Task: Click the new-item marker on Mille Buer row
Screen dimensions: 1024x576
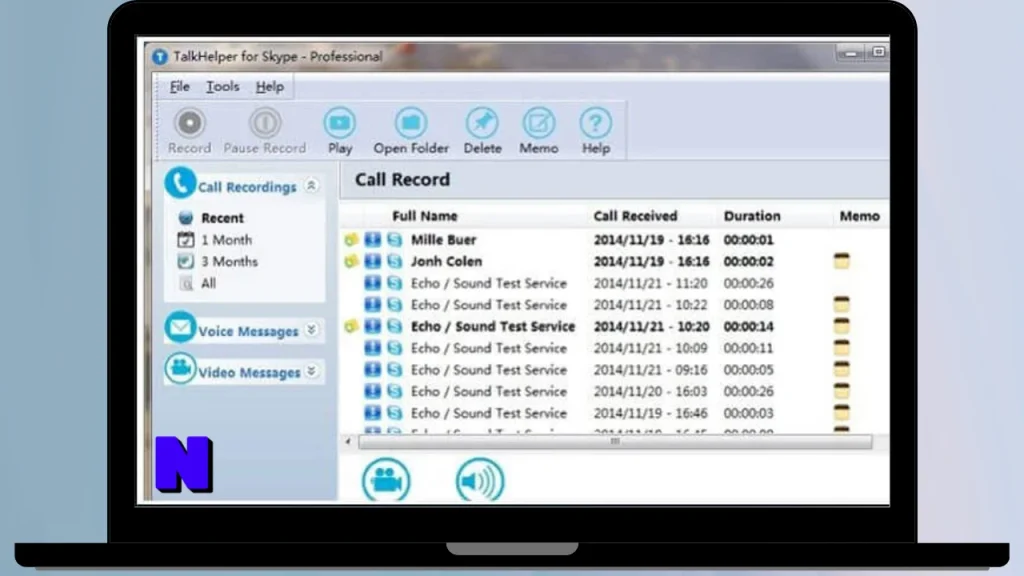Action: coord(351,240)
